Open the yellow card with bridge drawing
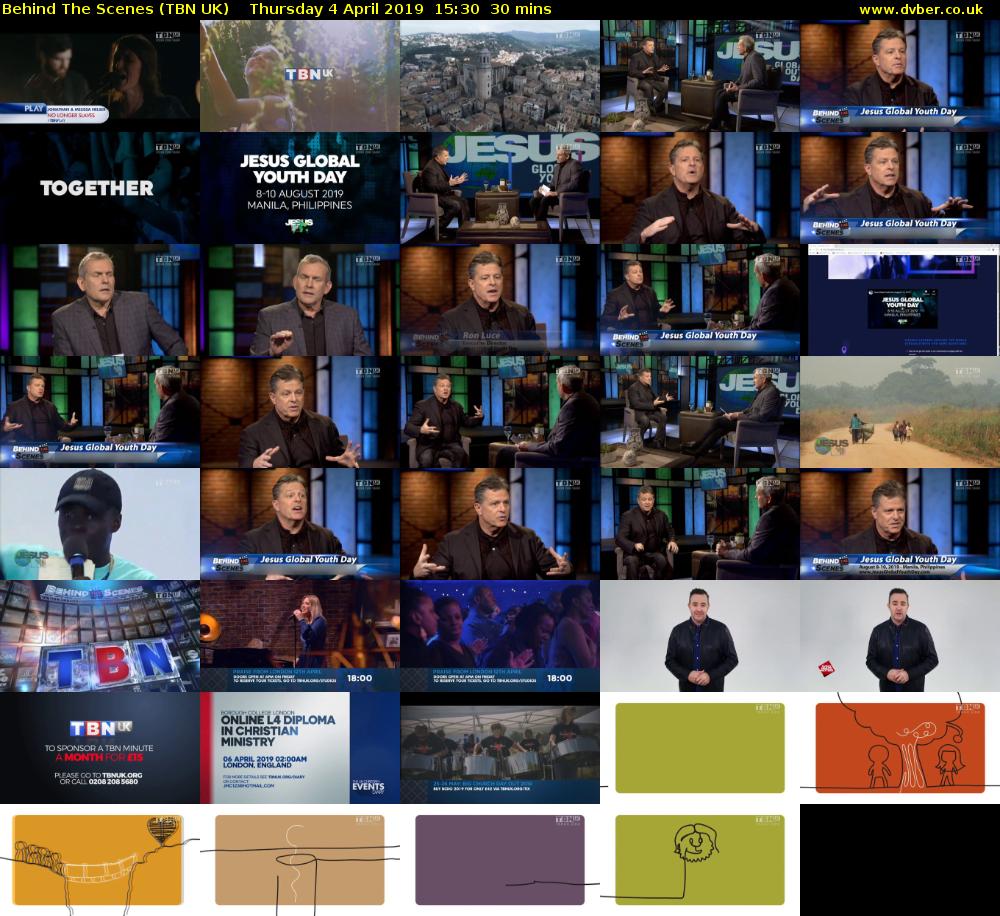This screenshot has height=916, width=1000. click(99, 860)
